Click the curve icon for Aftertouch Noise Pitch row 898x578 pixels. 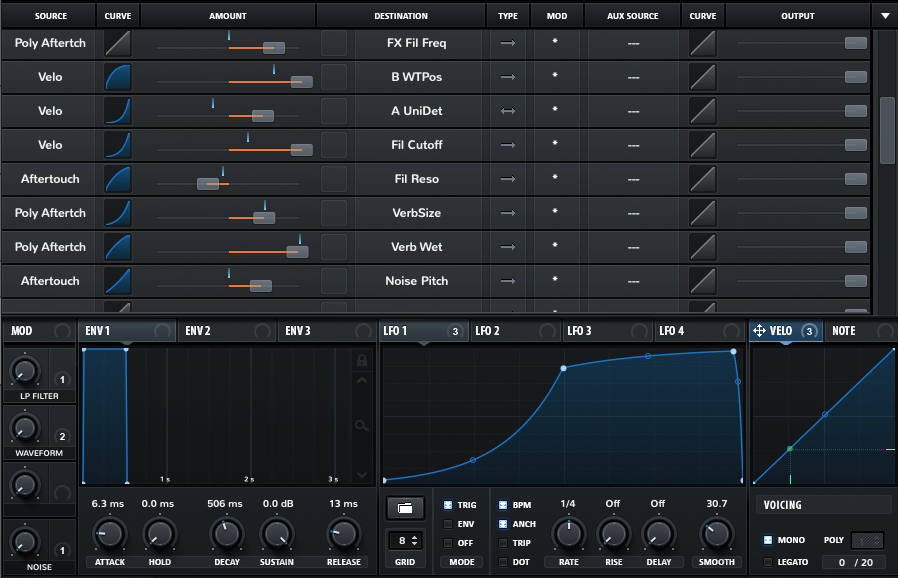pyautogui.click(x=118, y=281)
